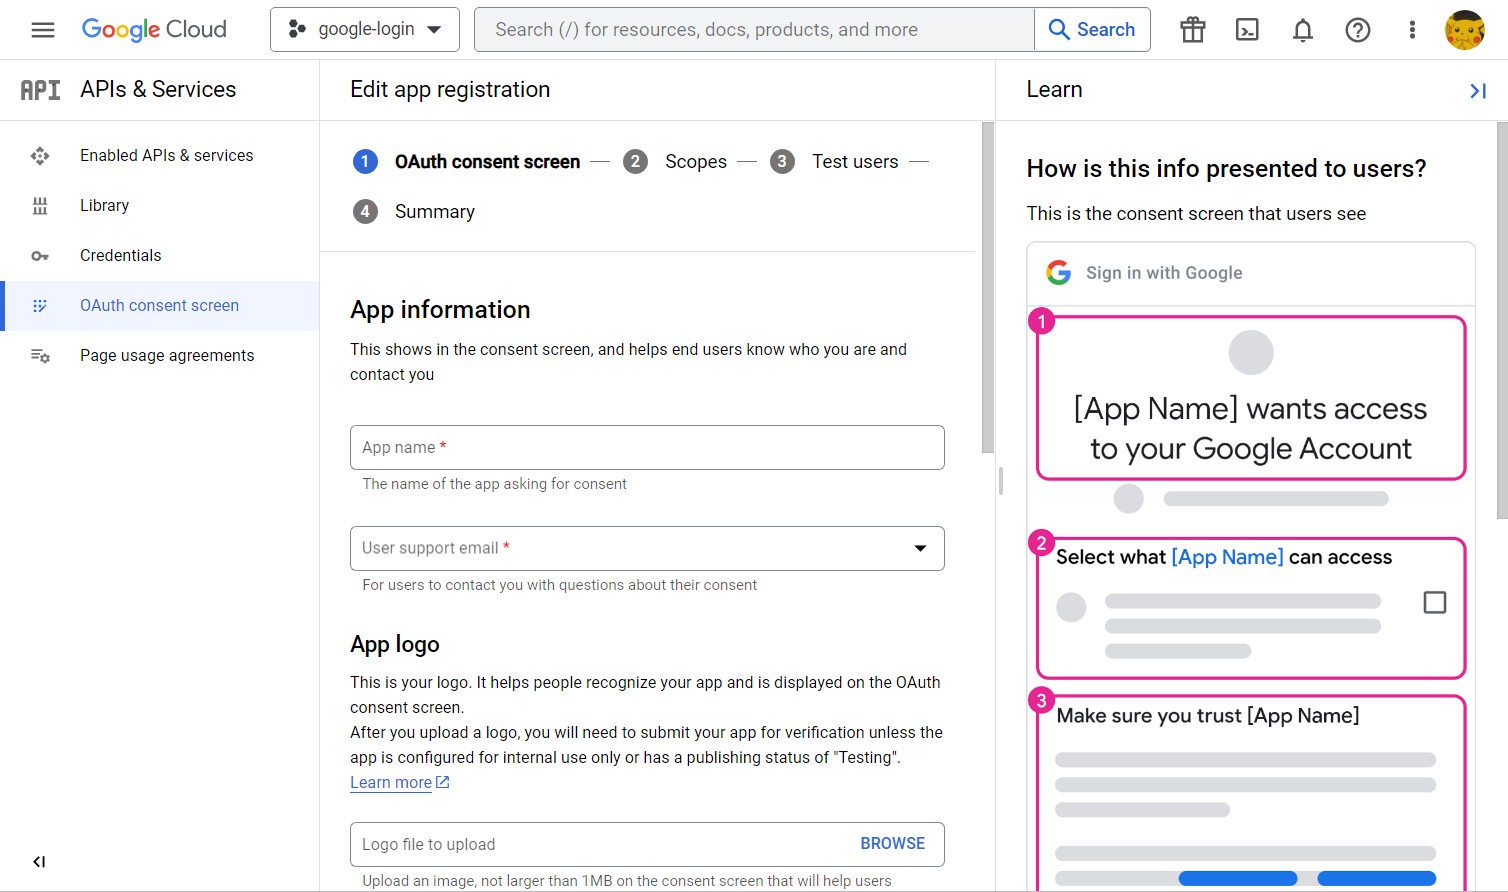Image resolution: width=1508 pixels, height=892 pixels.
Task: Open the User support email dropdown
Action: (x=647, y=549)
